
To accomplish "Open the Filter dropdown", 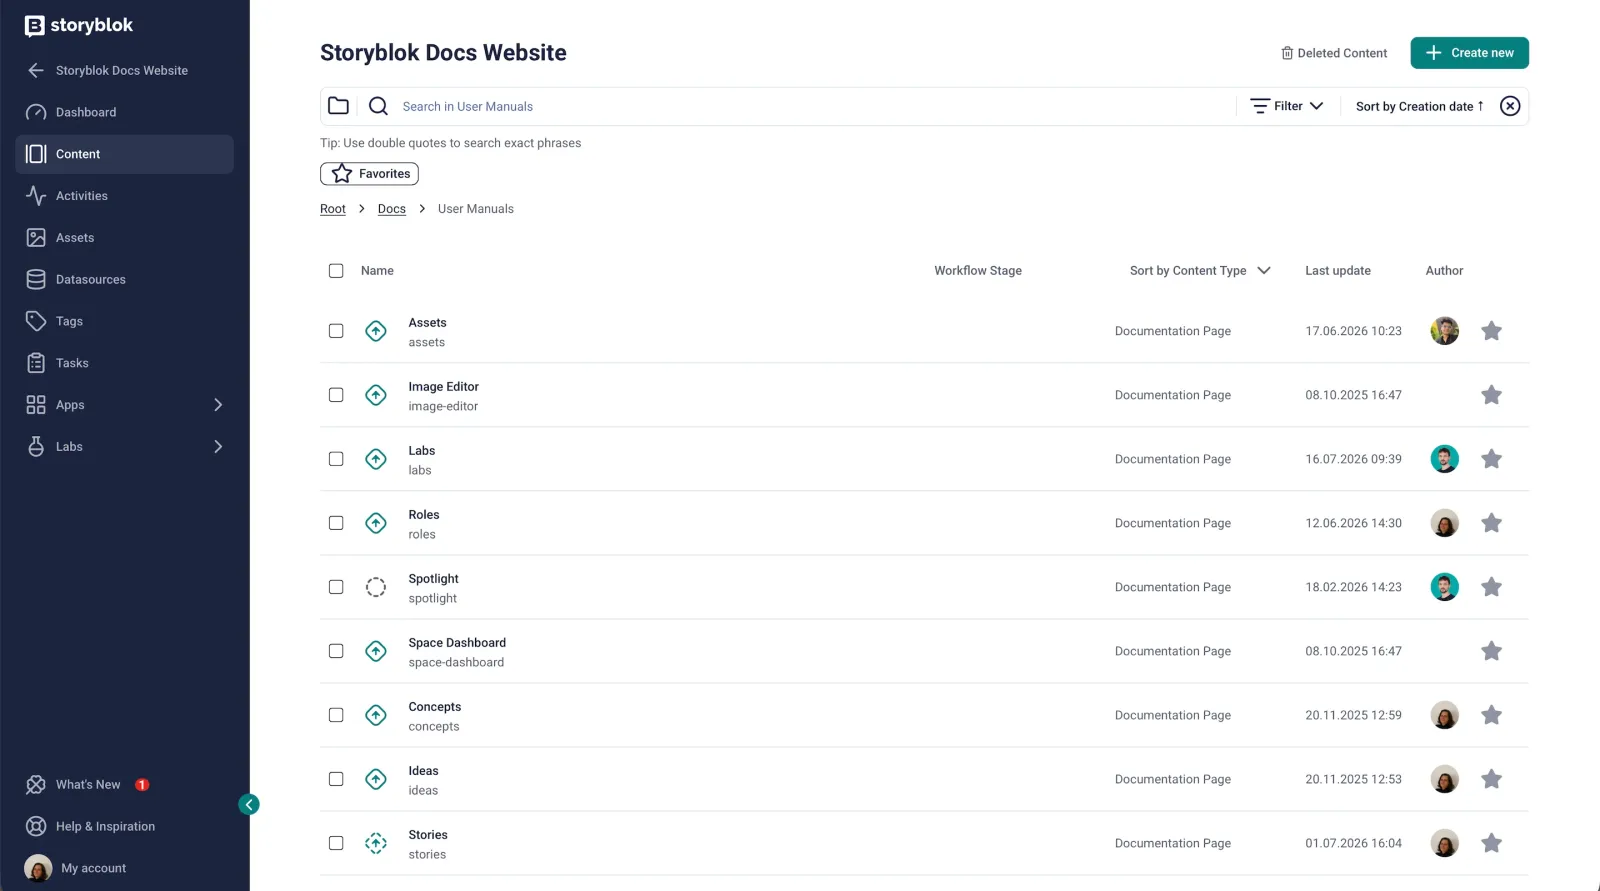I will point(1287,106).
